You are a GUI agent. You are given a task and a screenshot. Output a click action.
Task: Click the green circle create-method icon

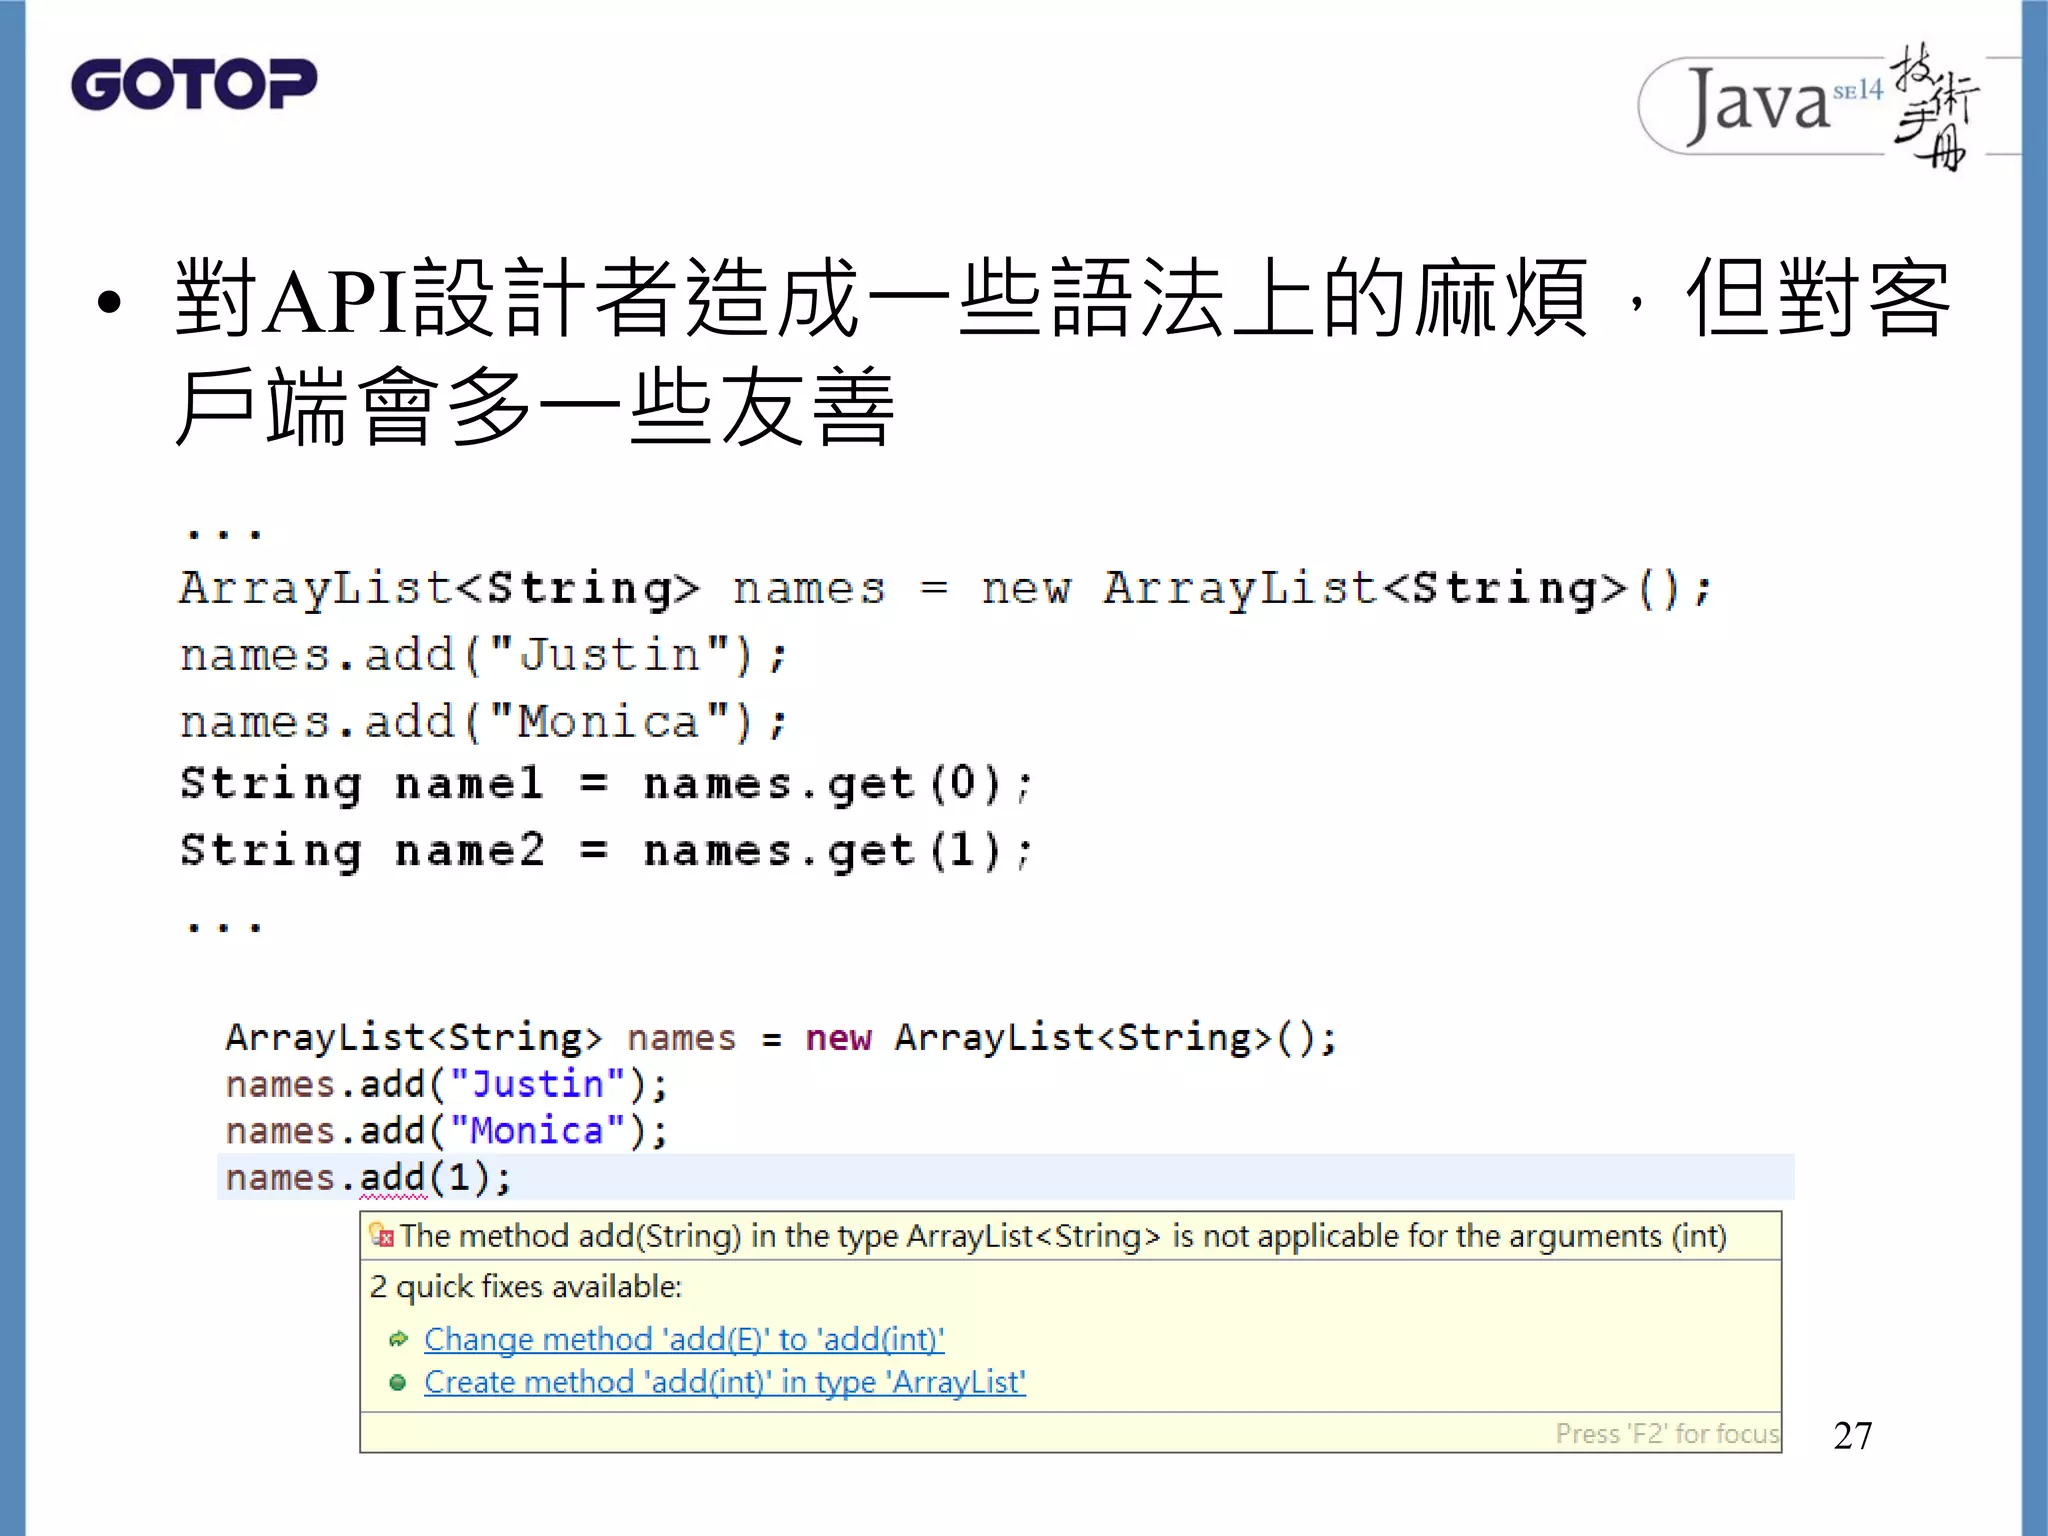[x=397, y=1382]
